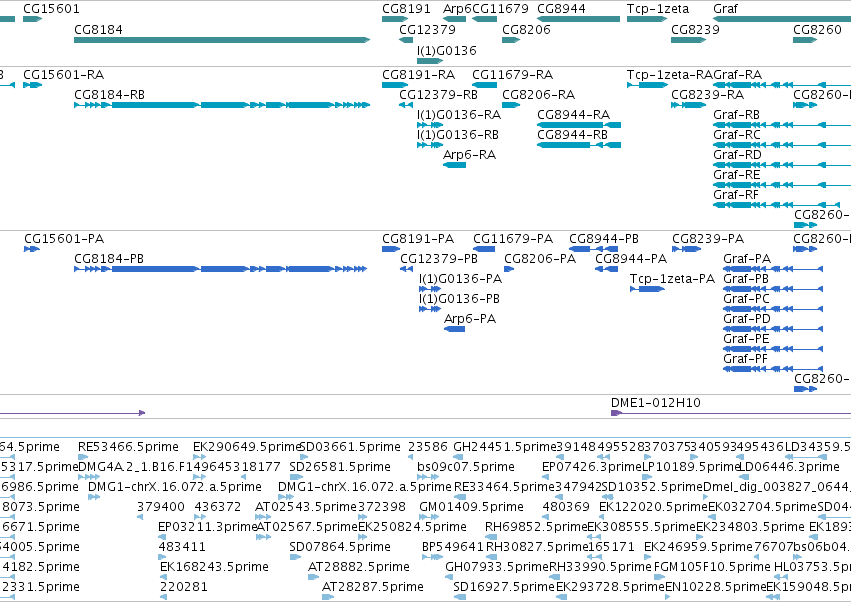851x602 pixels.
Task: Click the Arp6-RA transcript
Action: tap(455, 165)
